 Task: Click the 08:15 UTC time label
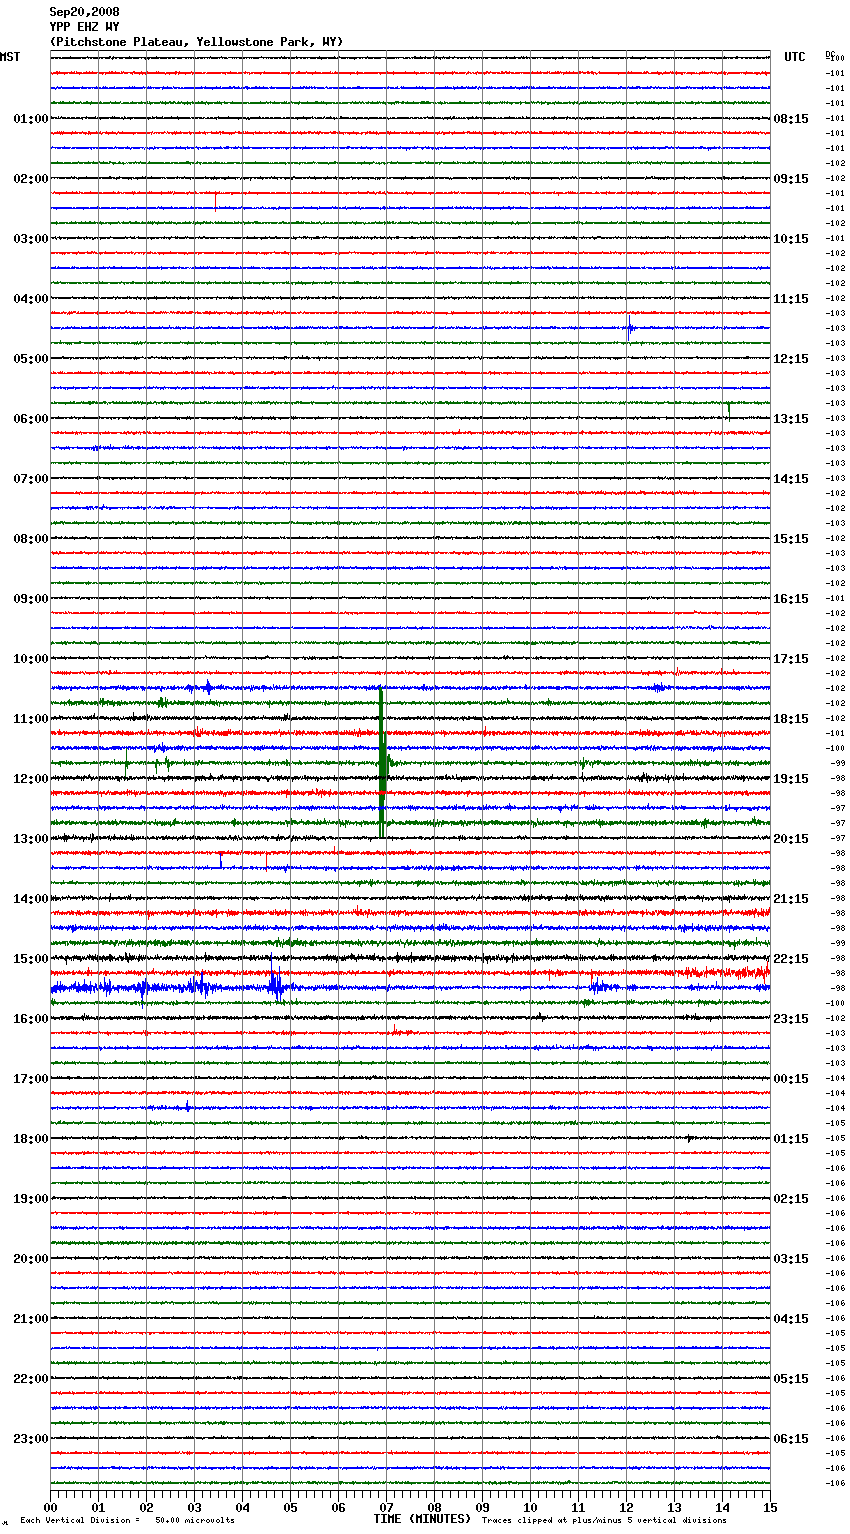791,119
